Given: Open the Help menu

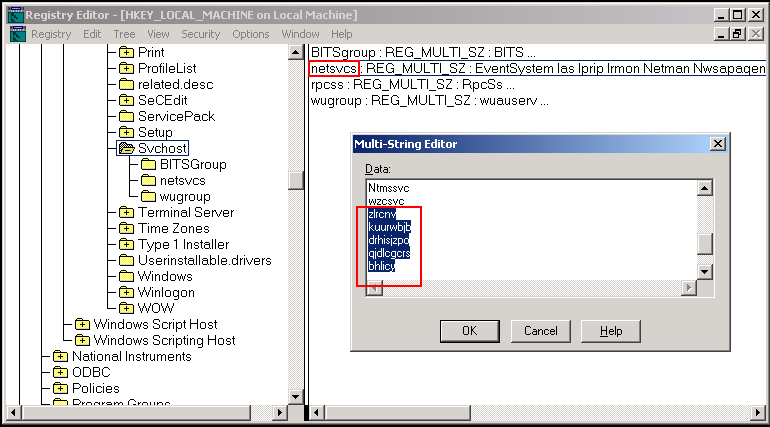Looking at the screenshot, I should coord(341,34).
